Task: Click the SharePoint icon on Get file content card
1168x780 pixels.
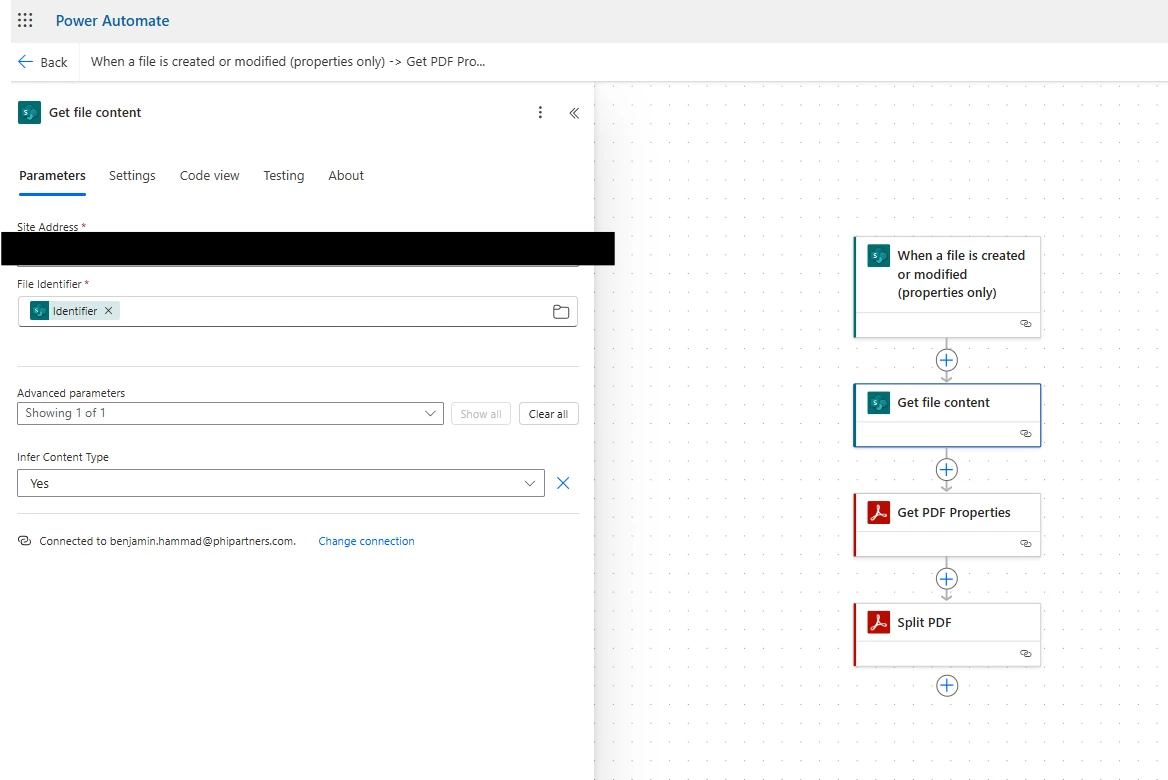Action: pyautogui.click(x=879, y=403)
